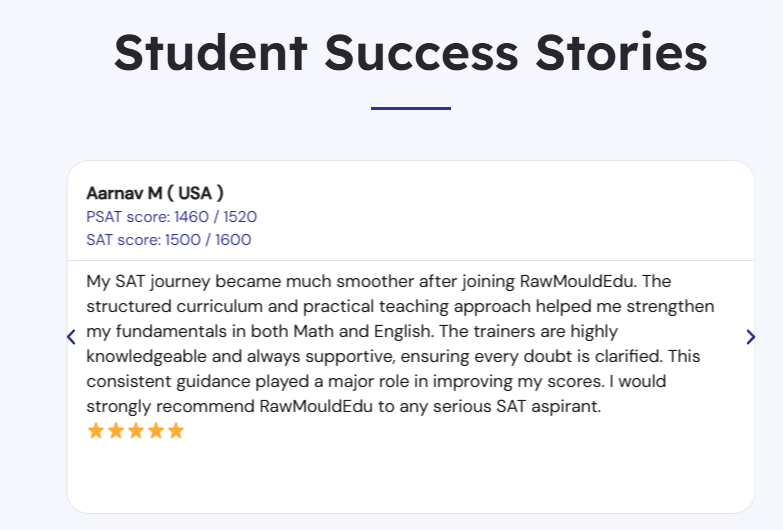The height and width of the screenshot is (530, 783).
Task: Click the blue divider line under the heading
Action: [410, 108]
